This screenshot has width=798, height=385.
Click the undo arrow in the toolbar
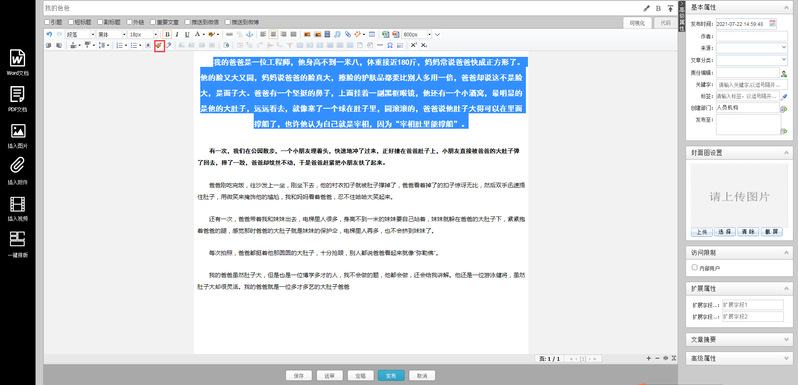pyautogui.click(x=49, y=35)
